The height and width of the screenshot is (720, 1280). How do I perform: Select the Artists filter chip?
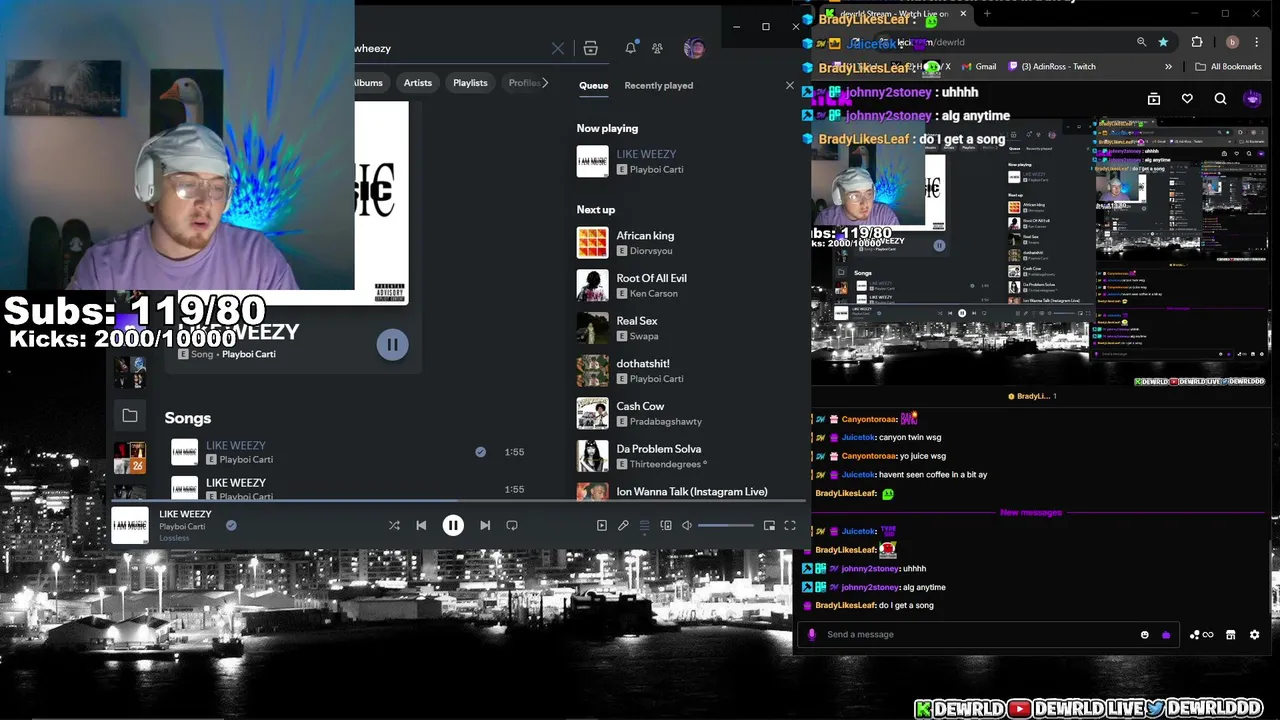click(418, 83)
